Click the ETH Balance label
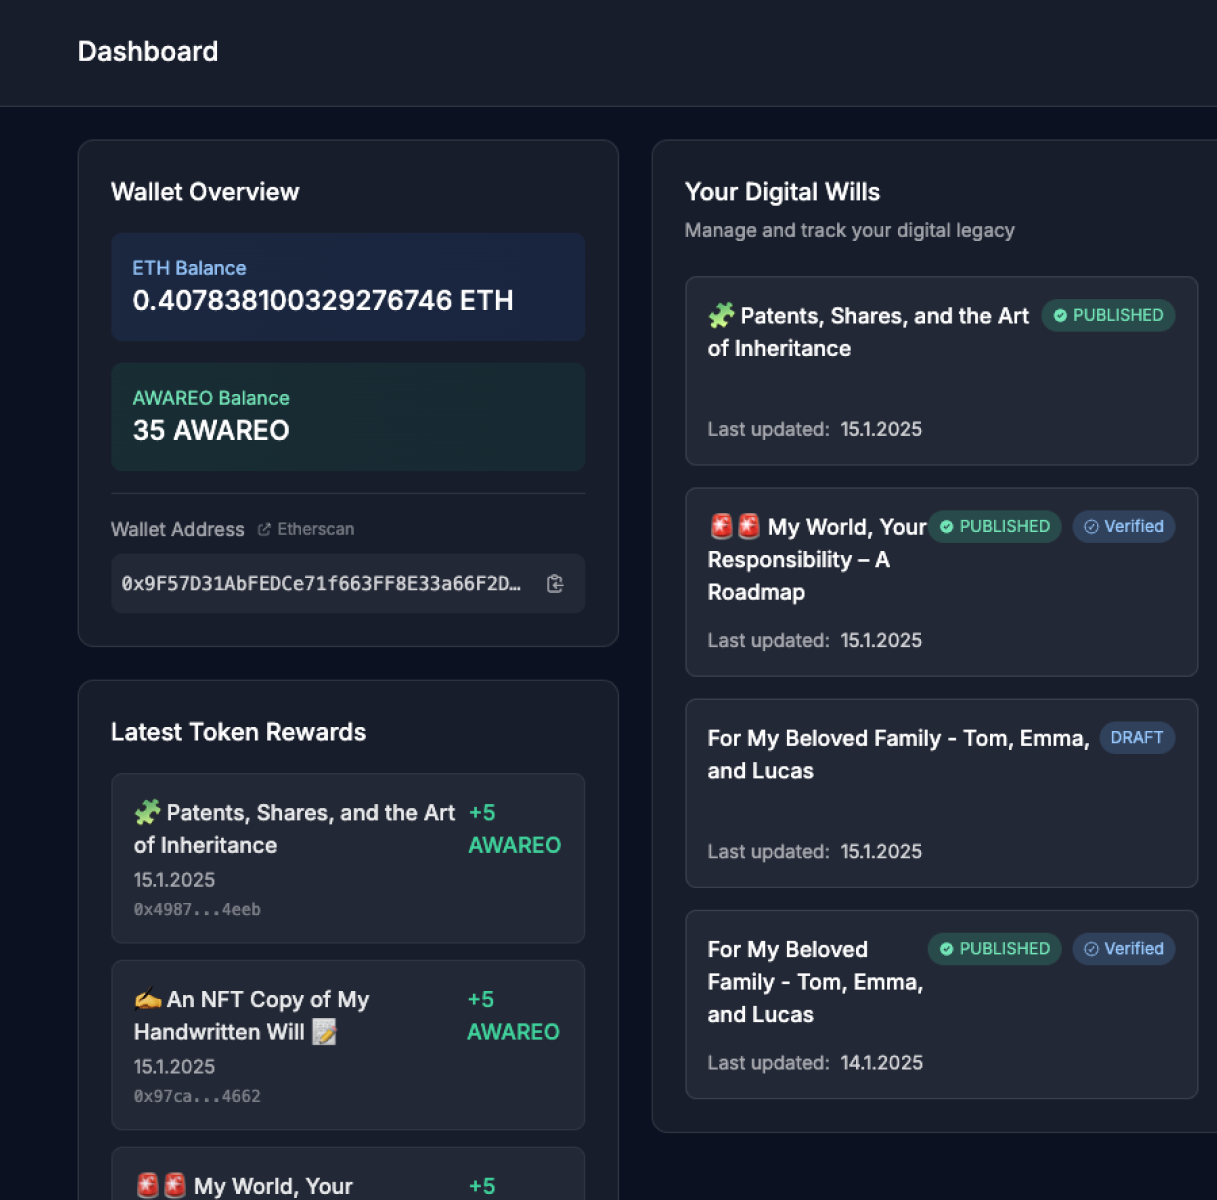The width and height of the screenshot is (1217, 1200). coord(189,268)
